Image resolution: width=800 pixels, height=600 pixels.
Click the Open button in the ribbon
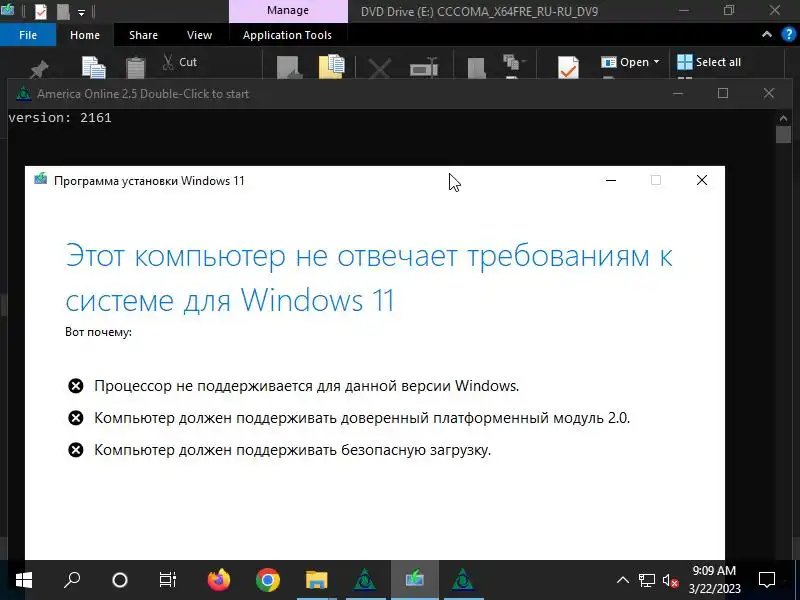pos(631,62)
